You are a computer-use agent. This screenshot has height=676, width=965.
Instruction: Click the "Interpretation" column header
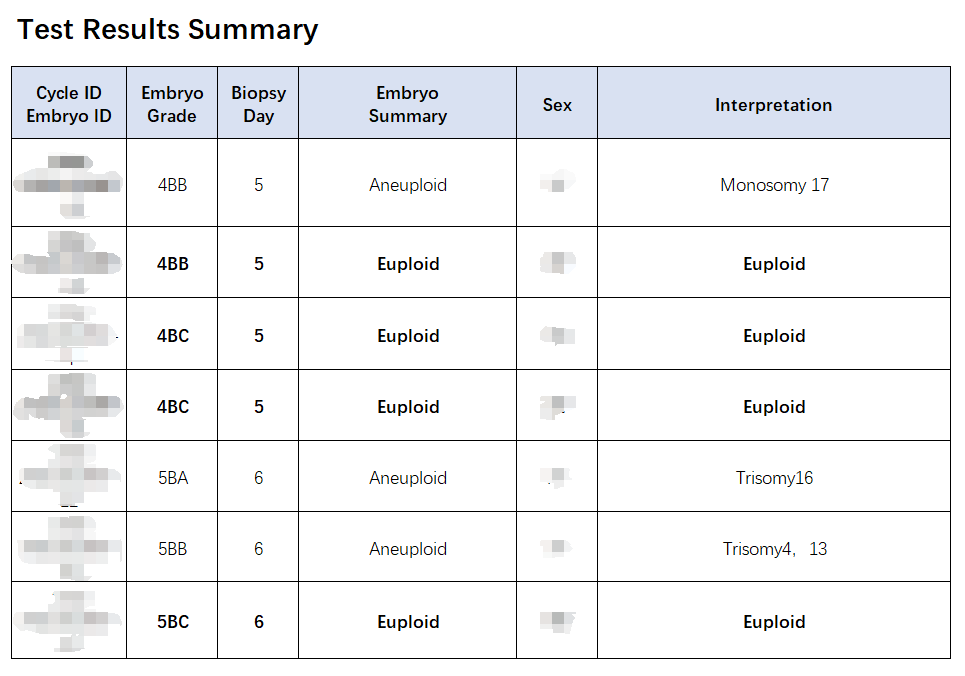(773, 104)
